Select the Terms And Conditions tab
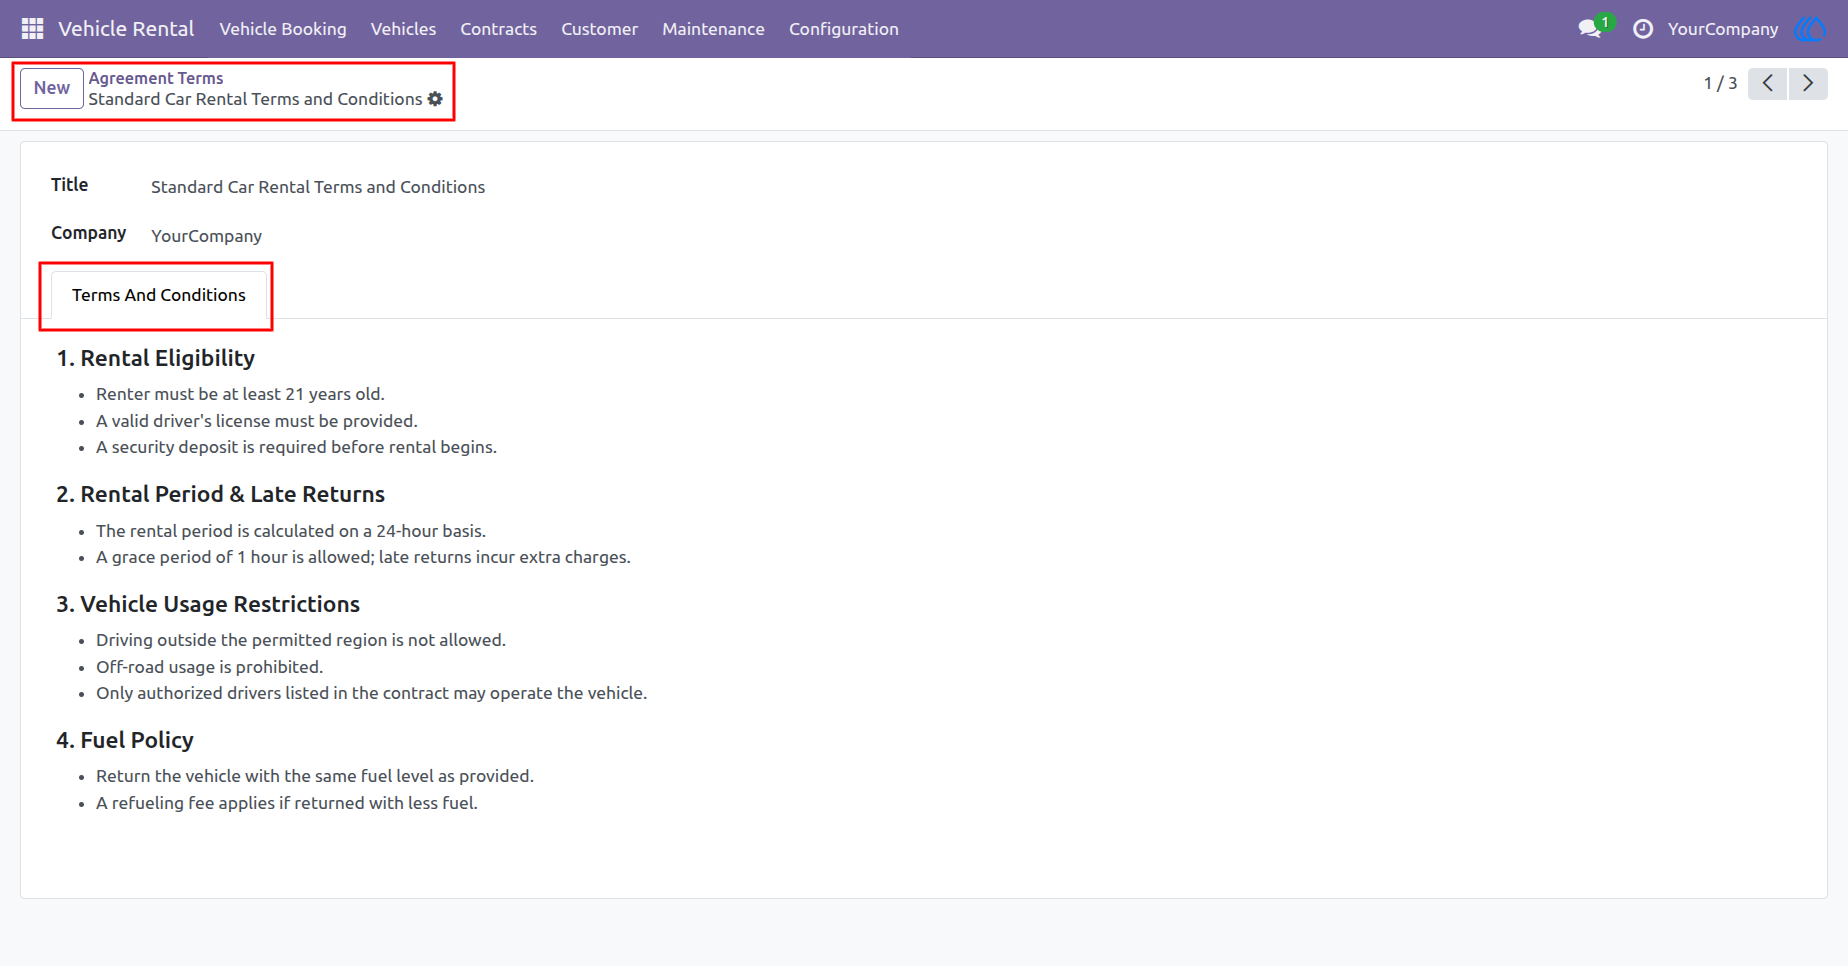This screenshot has width=1848, height=966. pos(159,295)
